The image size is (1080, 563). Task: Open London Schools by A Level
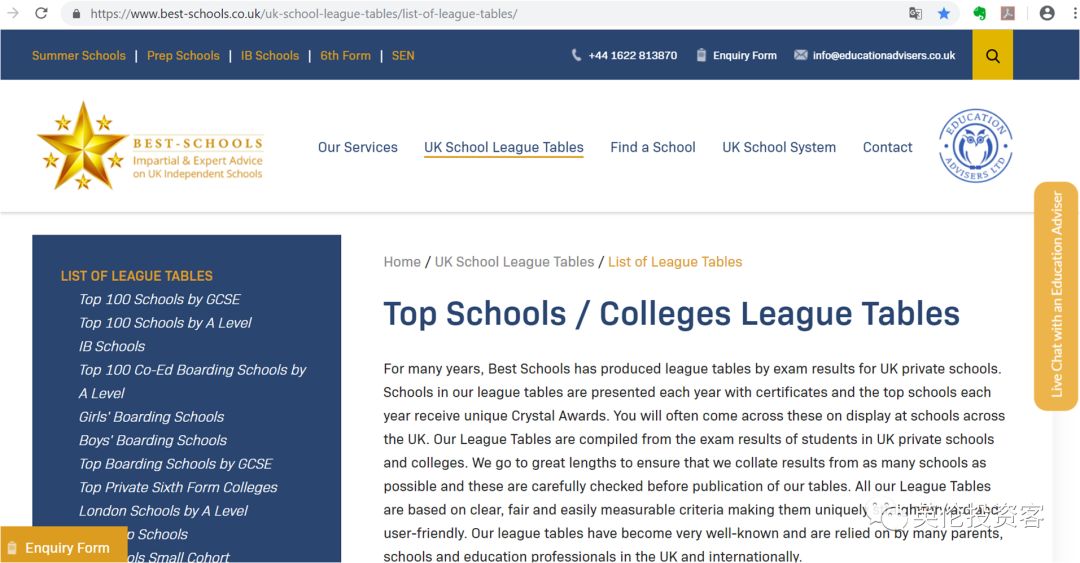(x=163, y=511)
